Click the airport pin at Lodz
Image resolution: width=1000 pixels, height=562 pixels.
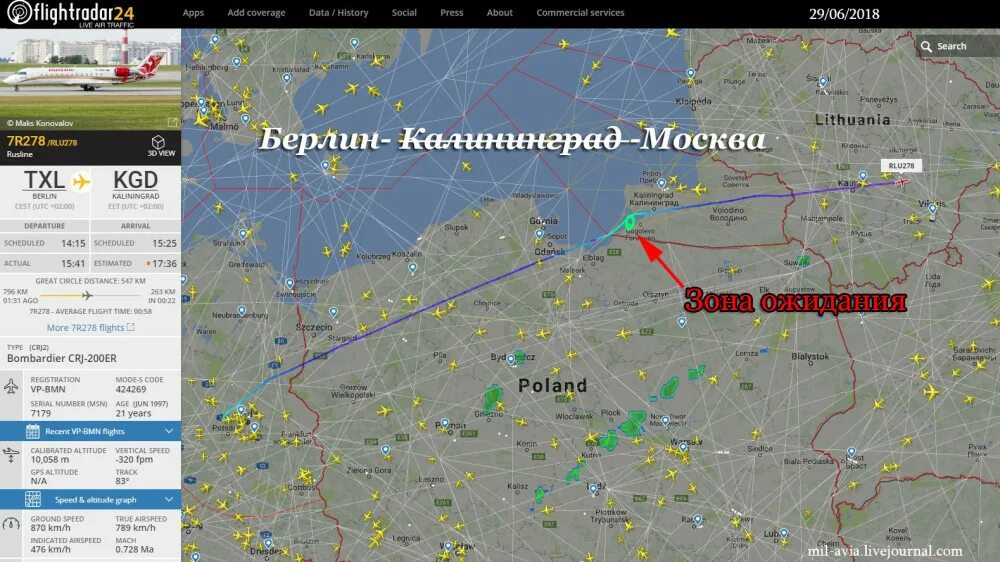(x=593, y=490)
